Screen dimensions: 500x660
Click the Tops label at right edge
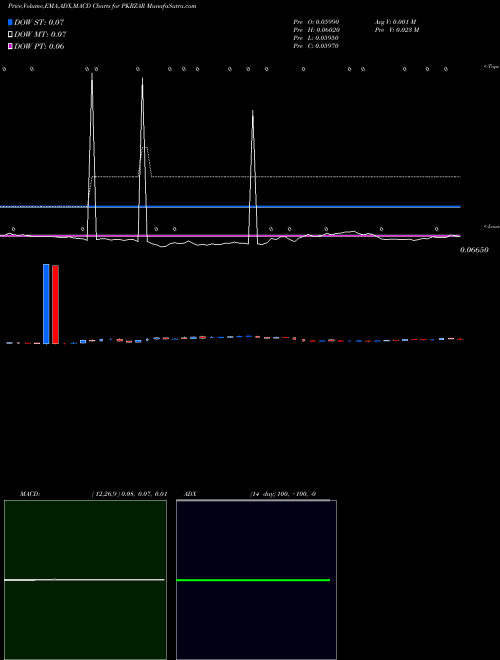492,67
